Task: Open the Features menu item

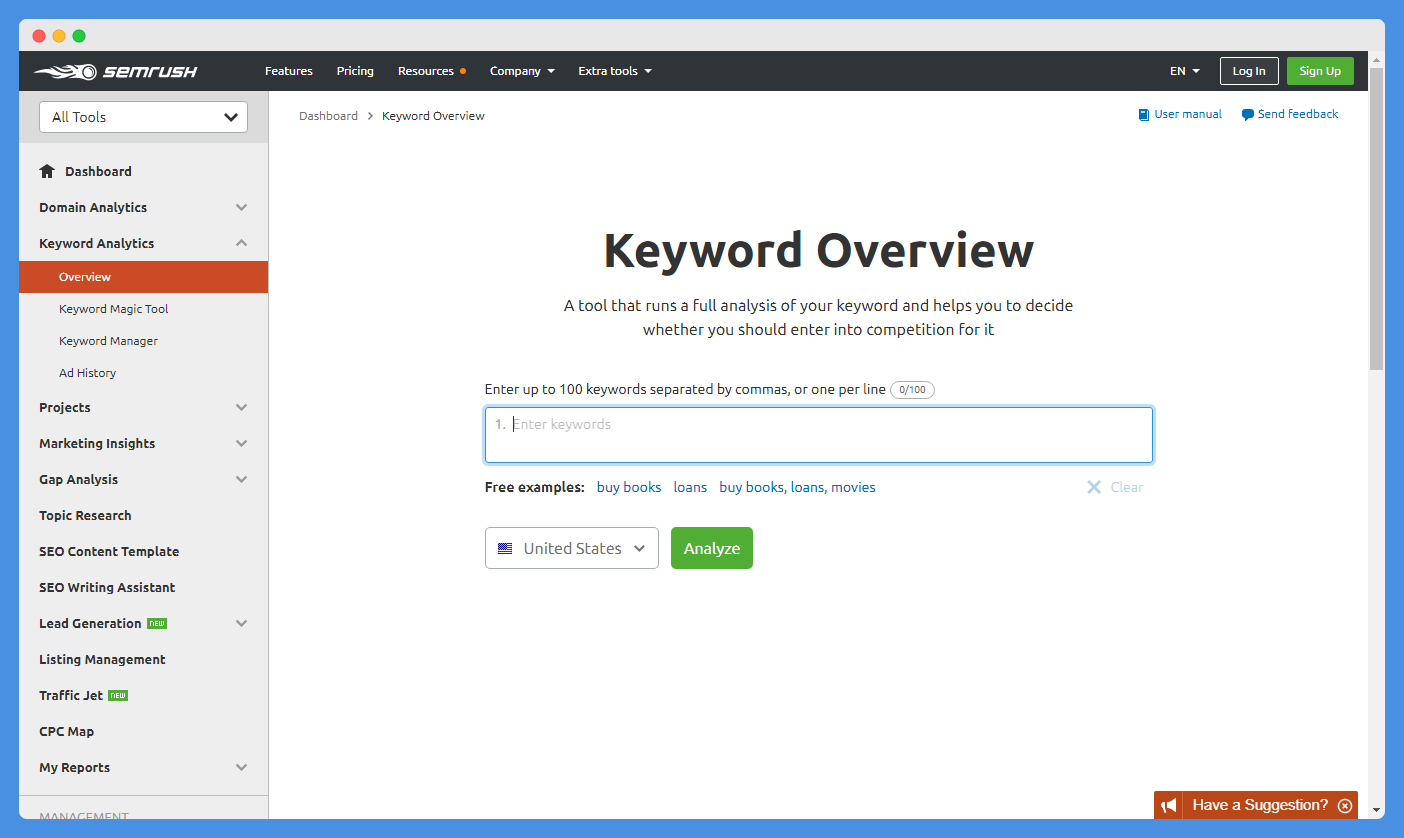Action: pyautogui.click(x=289, y=71)
